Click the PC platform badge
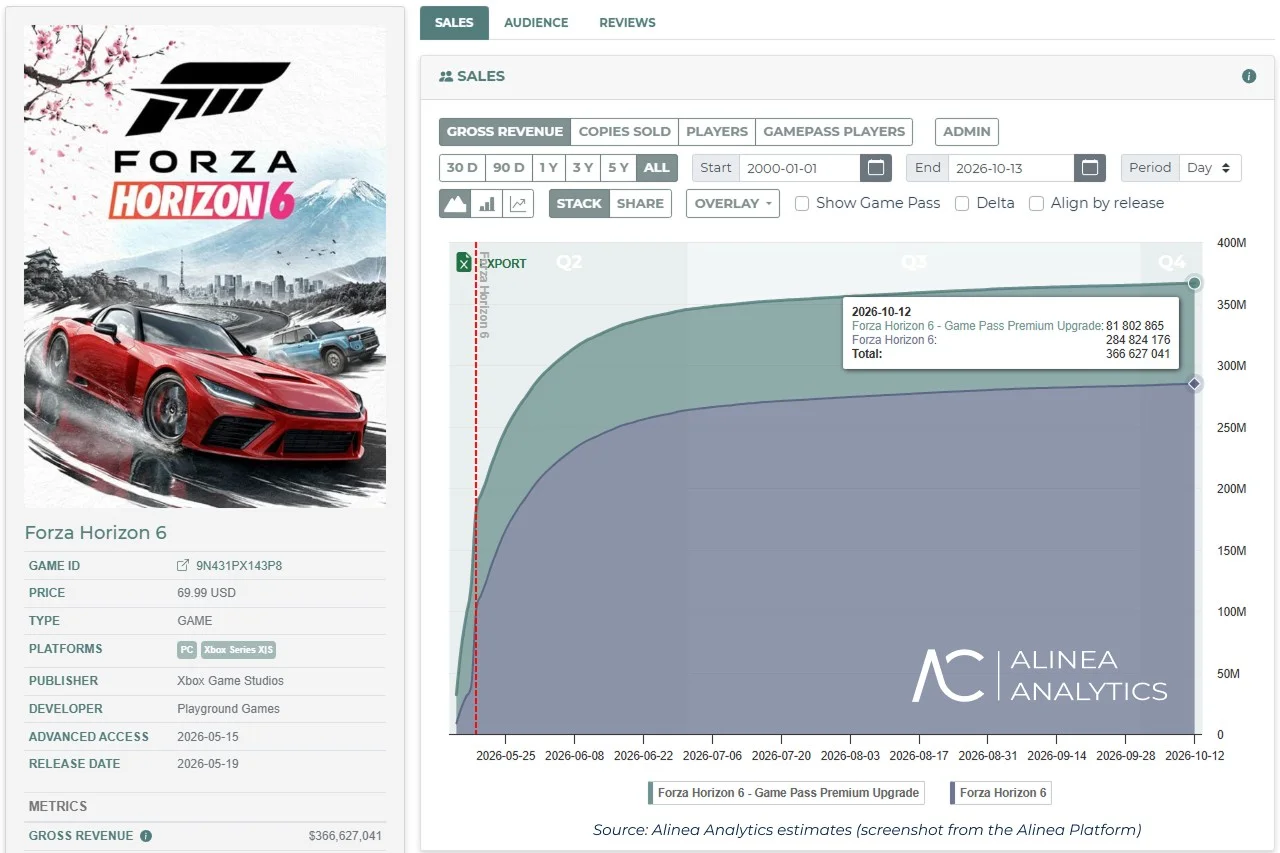This screenshot has width=1280, height=853. [187, 650]
